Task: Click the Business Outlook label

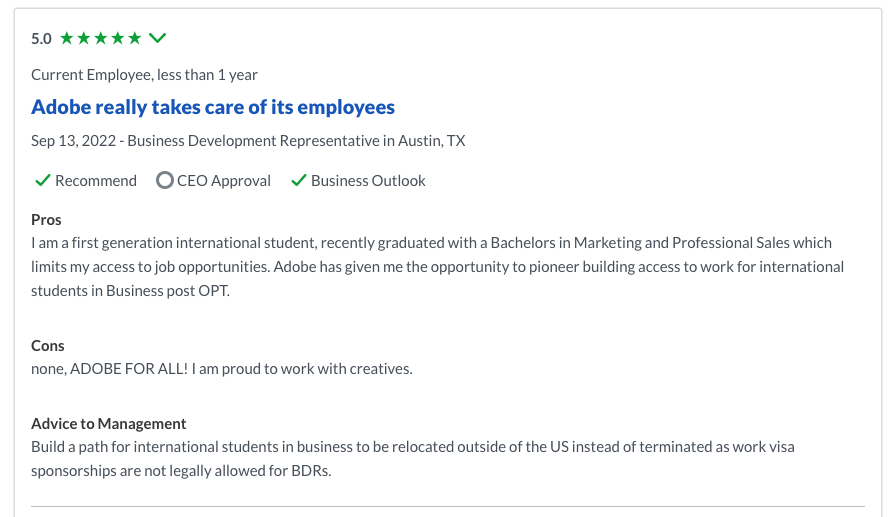Action: click(368, 181)
